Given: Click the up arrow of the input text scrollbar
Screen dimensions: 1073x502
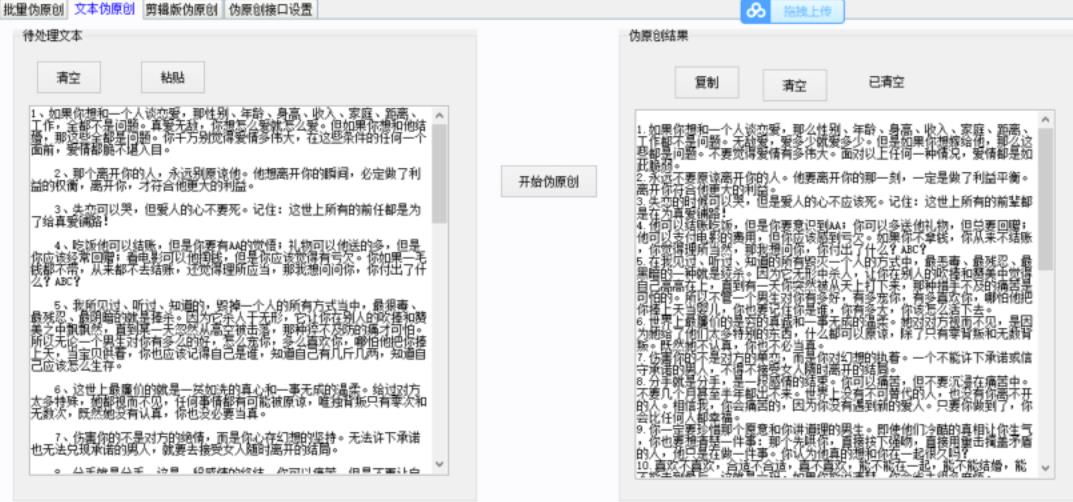Looking at the screenshot, I should coord(440,114).
